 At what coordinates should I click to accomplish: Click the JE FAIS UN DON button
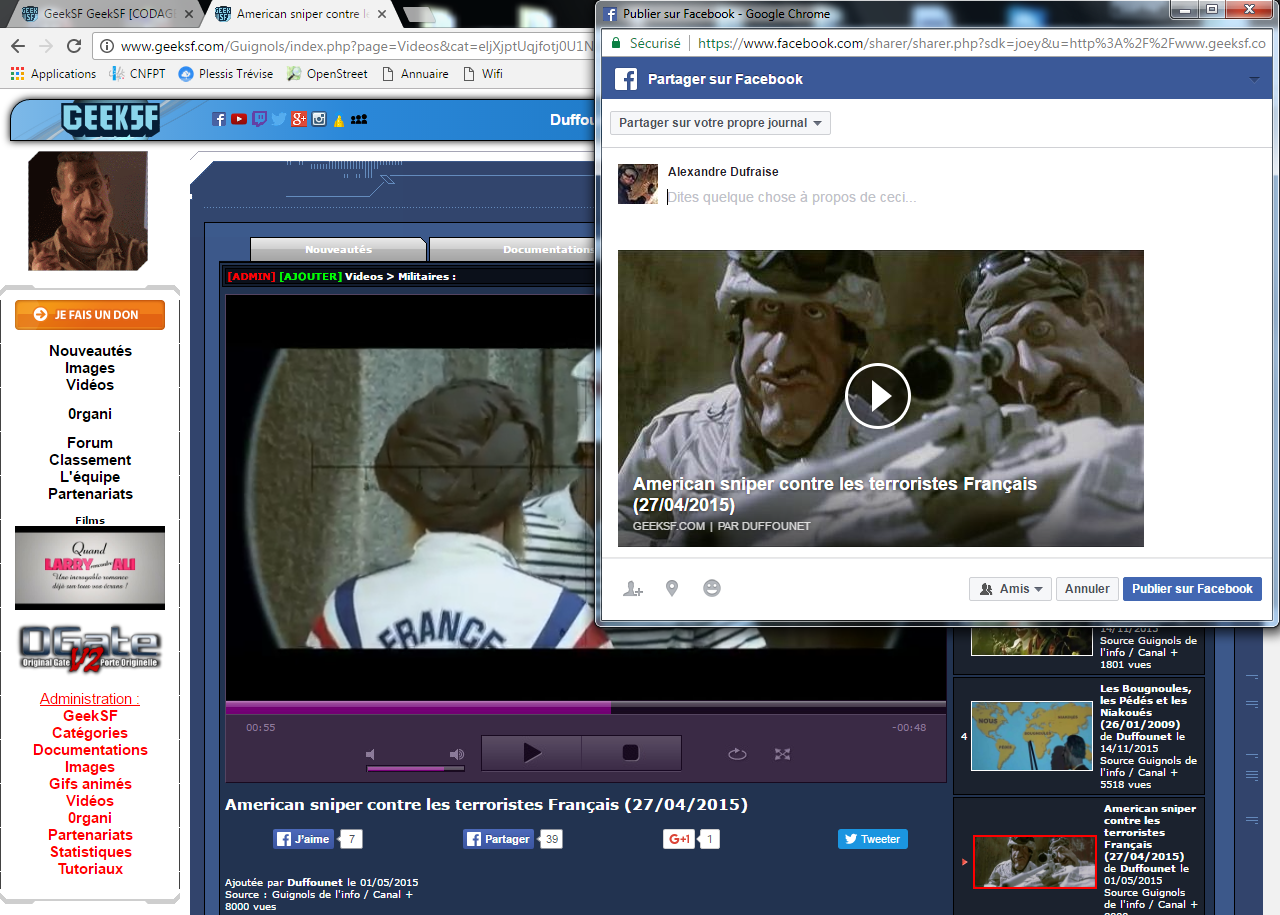tap(90, 315)
